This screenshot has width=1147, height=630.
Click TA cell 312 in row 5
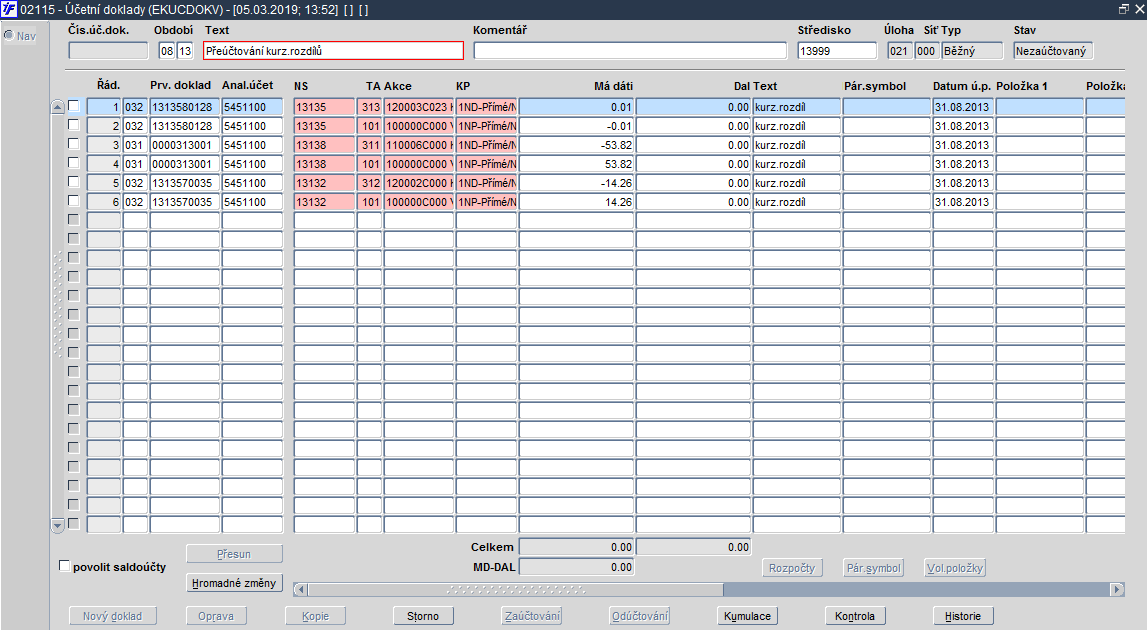pos(369,183)
